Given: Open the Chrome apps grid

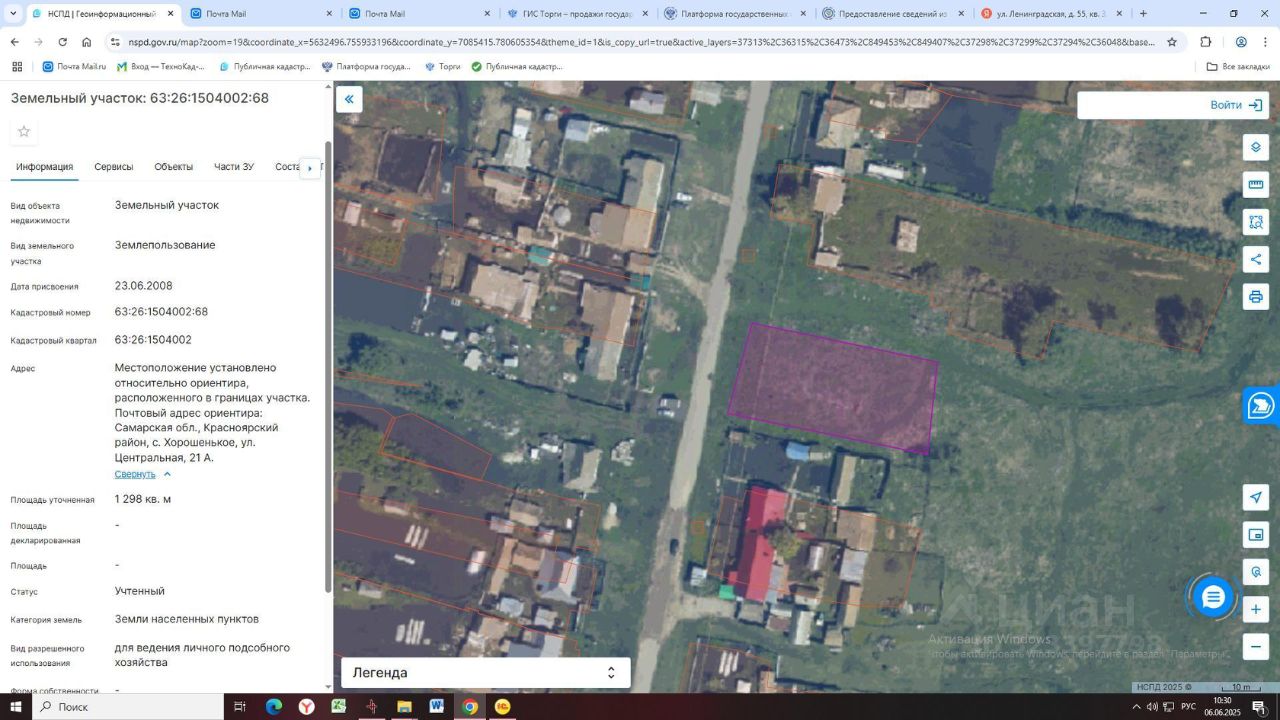Looking at the screenshot, I should pyautogui.click(x=17, y=66).
